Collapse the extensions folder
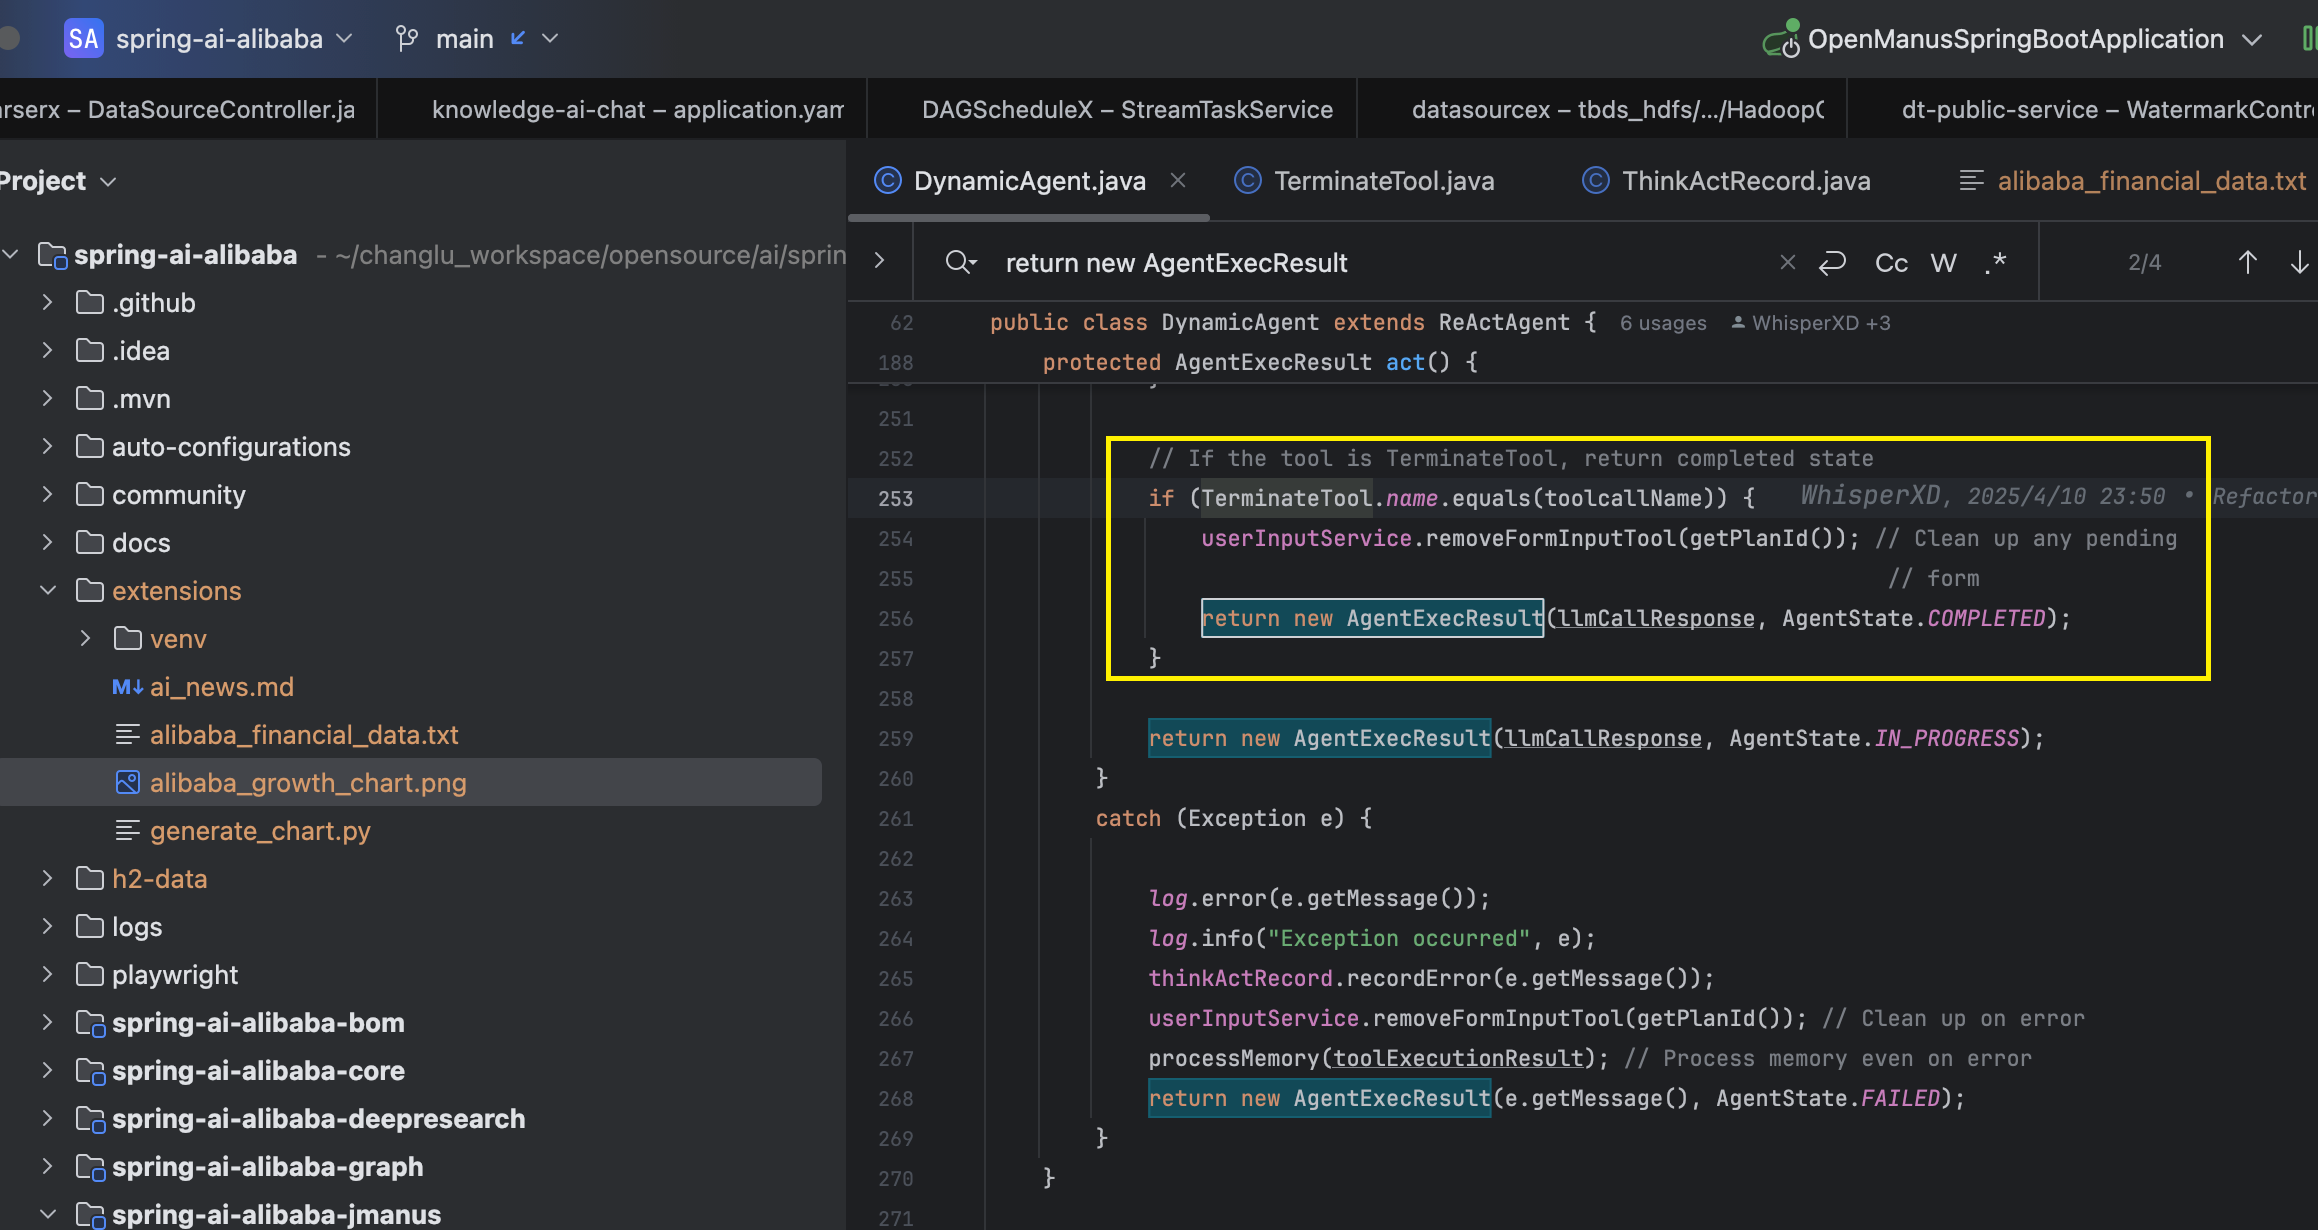The height and width of the screenshot is (1230, 2318). click(47, 590)
